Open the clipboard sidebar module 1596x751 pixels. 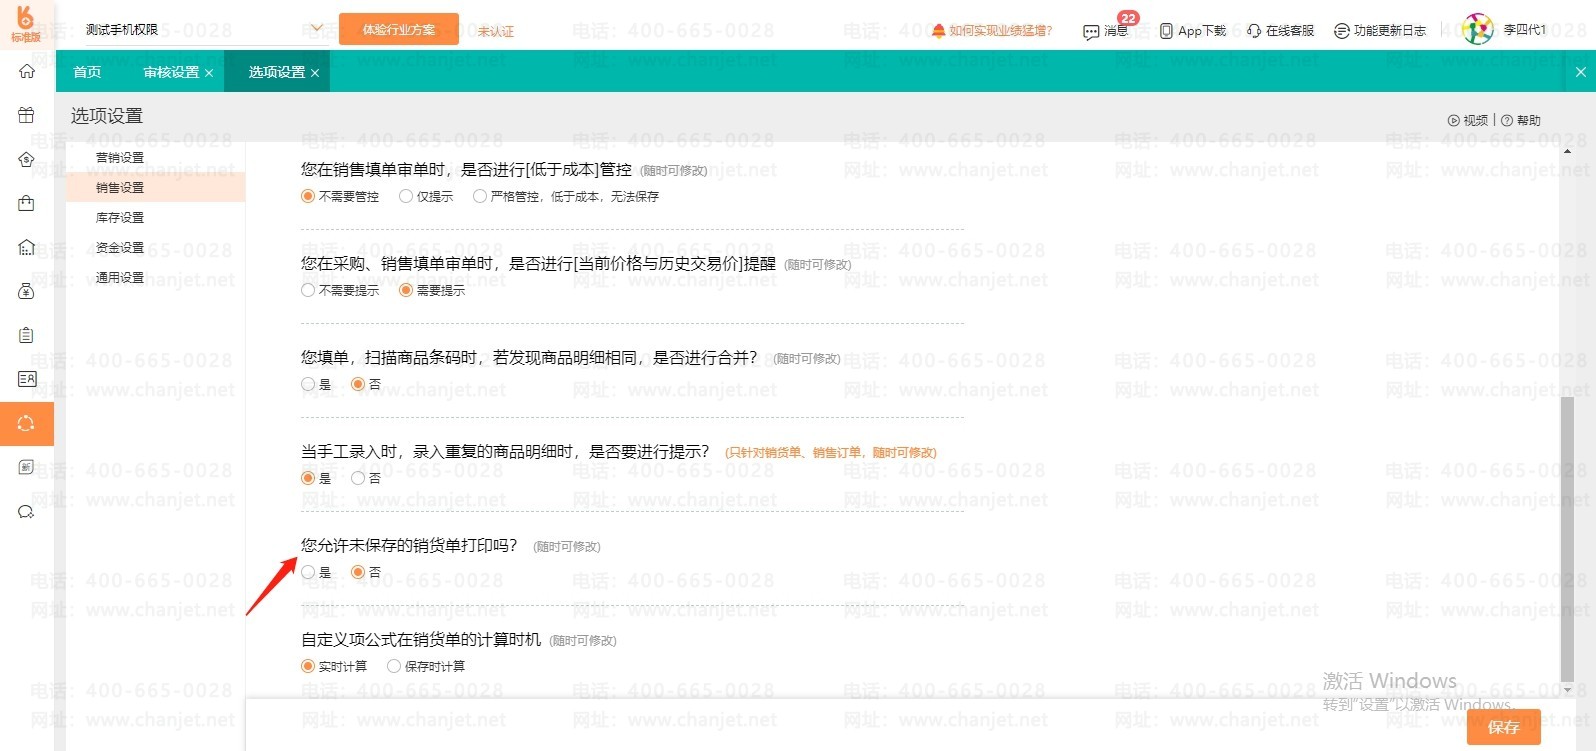[x=27, y=335]
